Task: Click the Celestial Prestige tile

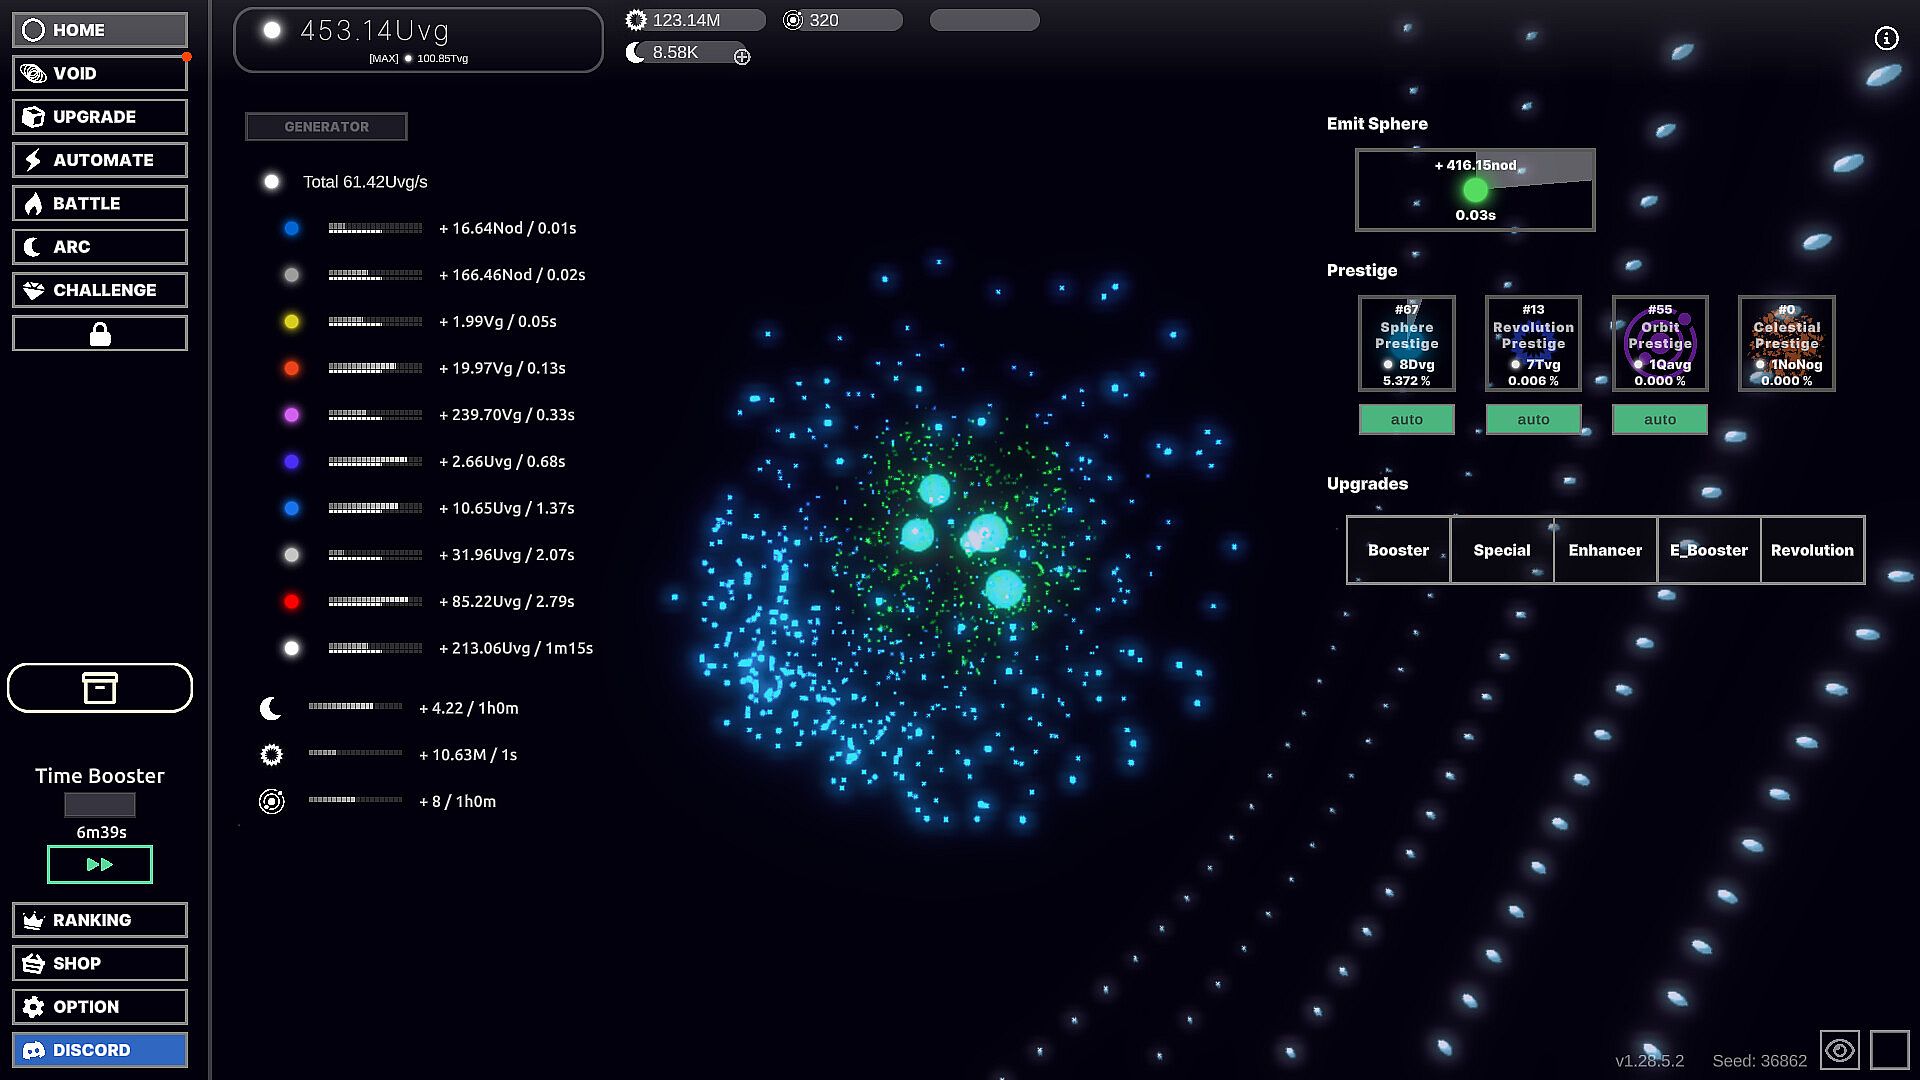Action: click(x=1786, y=343)
